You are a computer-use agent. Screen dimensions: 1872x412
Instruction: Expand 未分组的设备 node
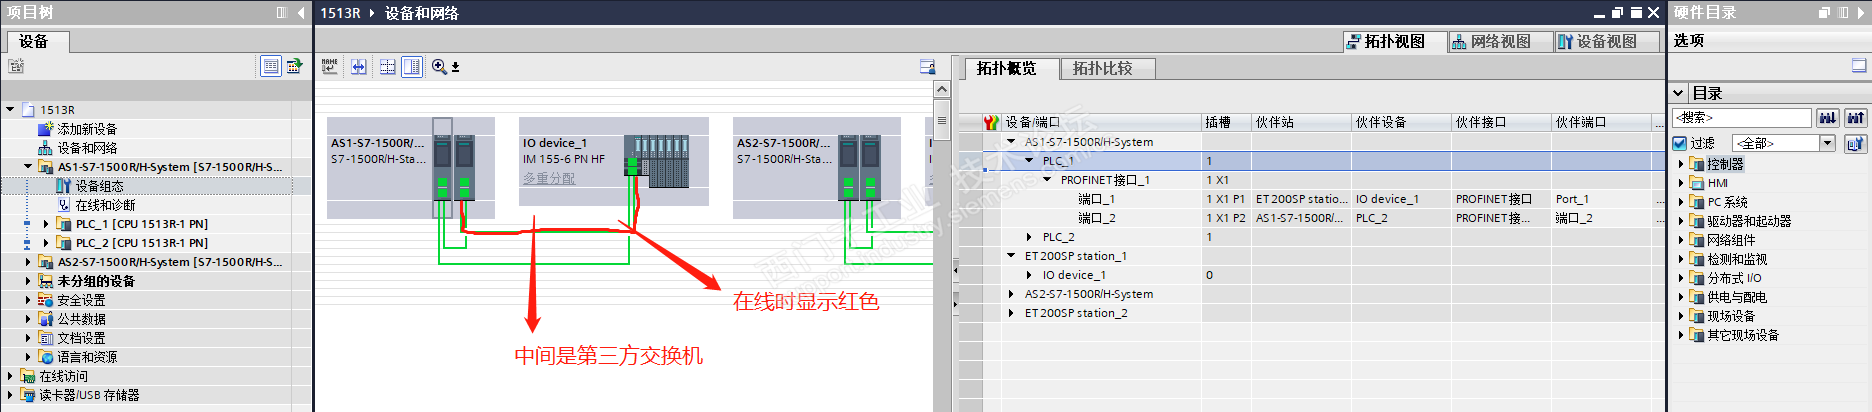point(28,281)
